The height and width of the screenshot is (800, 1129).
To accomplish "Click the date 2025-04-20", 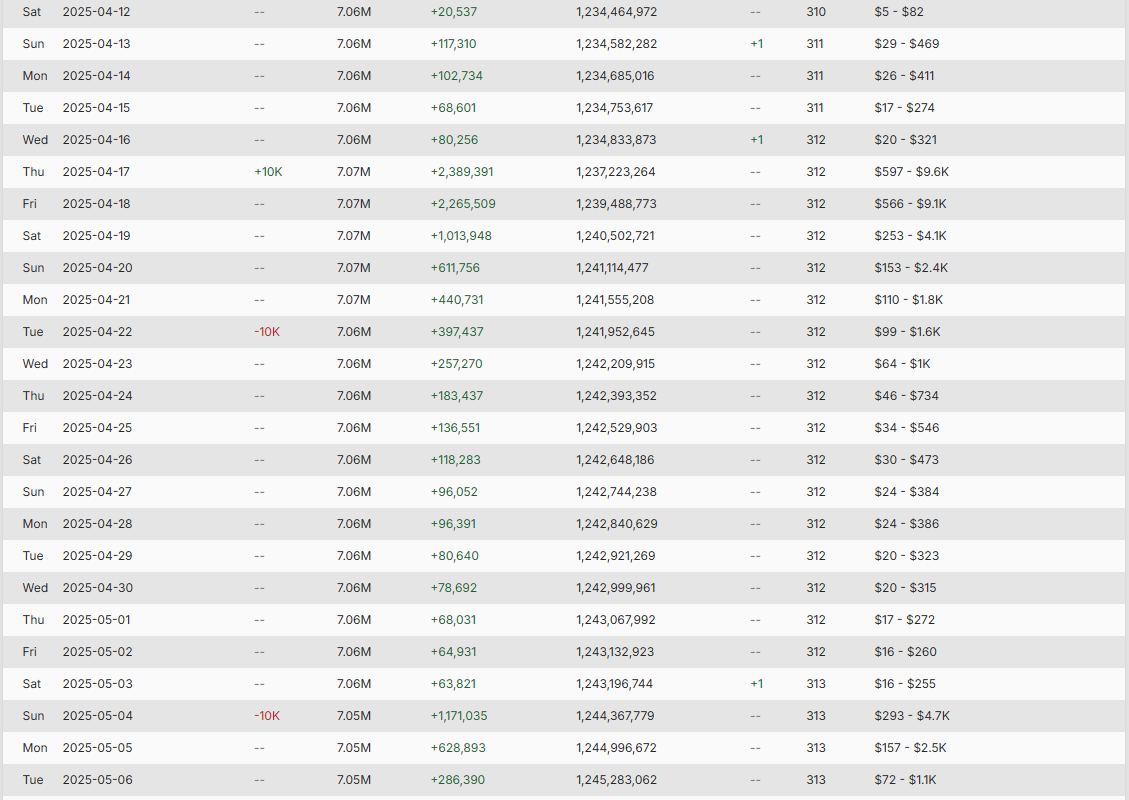I will click(97, 268).
